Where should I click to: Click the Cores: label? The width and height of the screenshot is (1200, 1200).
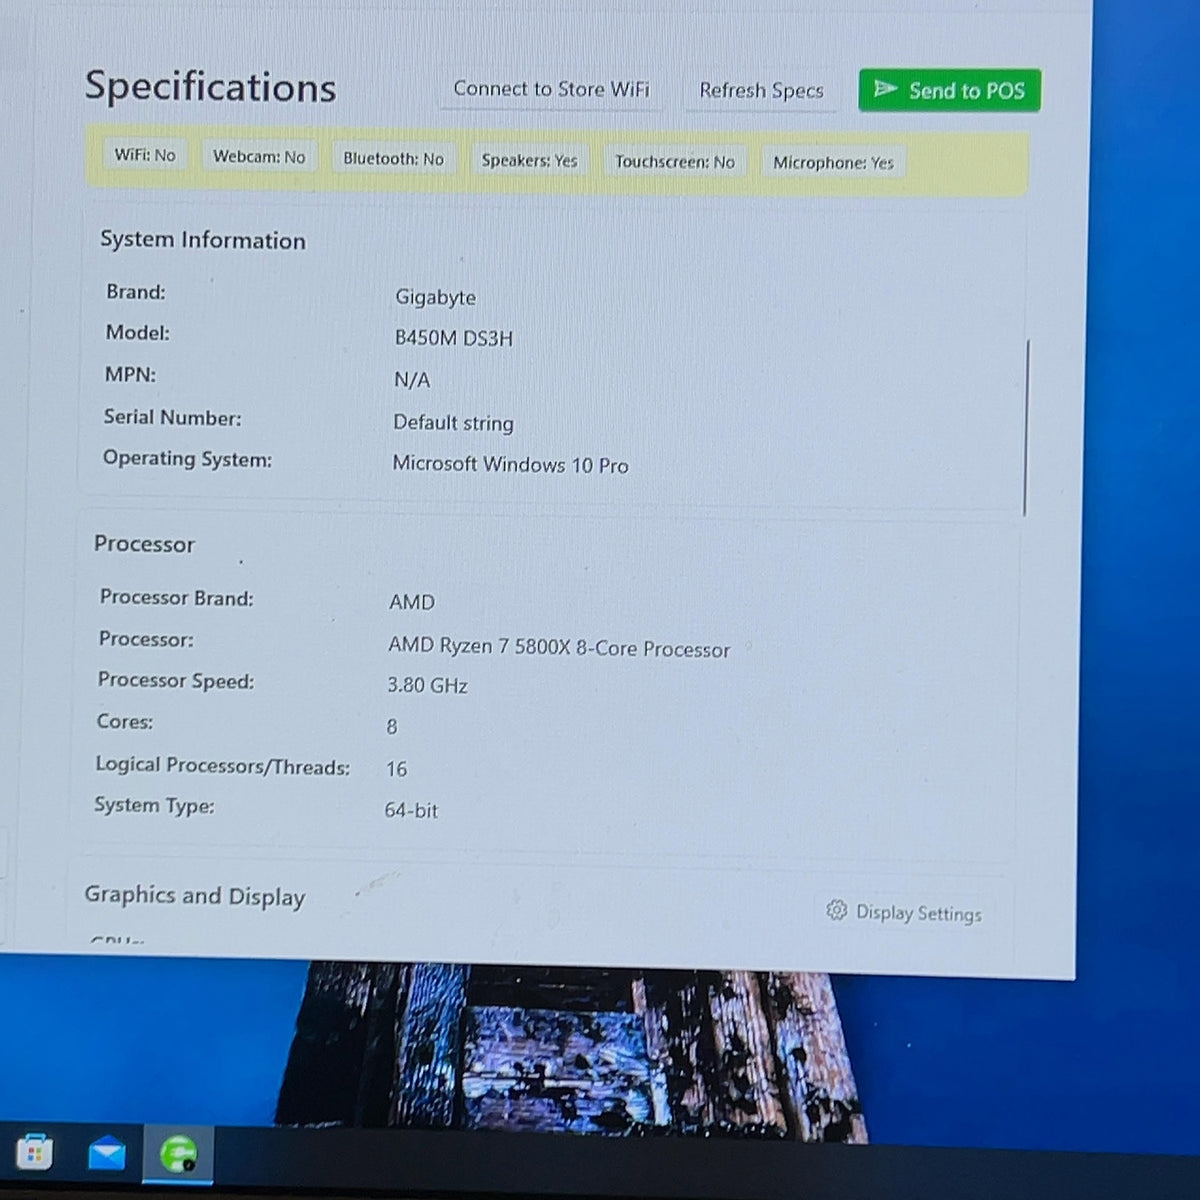[x=125, y=722]
